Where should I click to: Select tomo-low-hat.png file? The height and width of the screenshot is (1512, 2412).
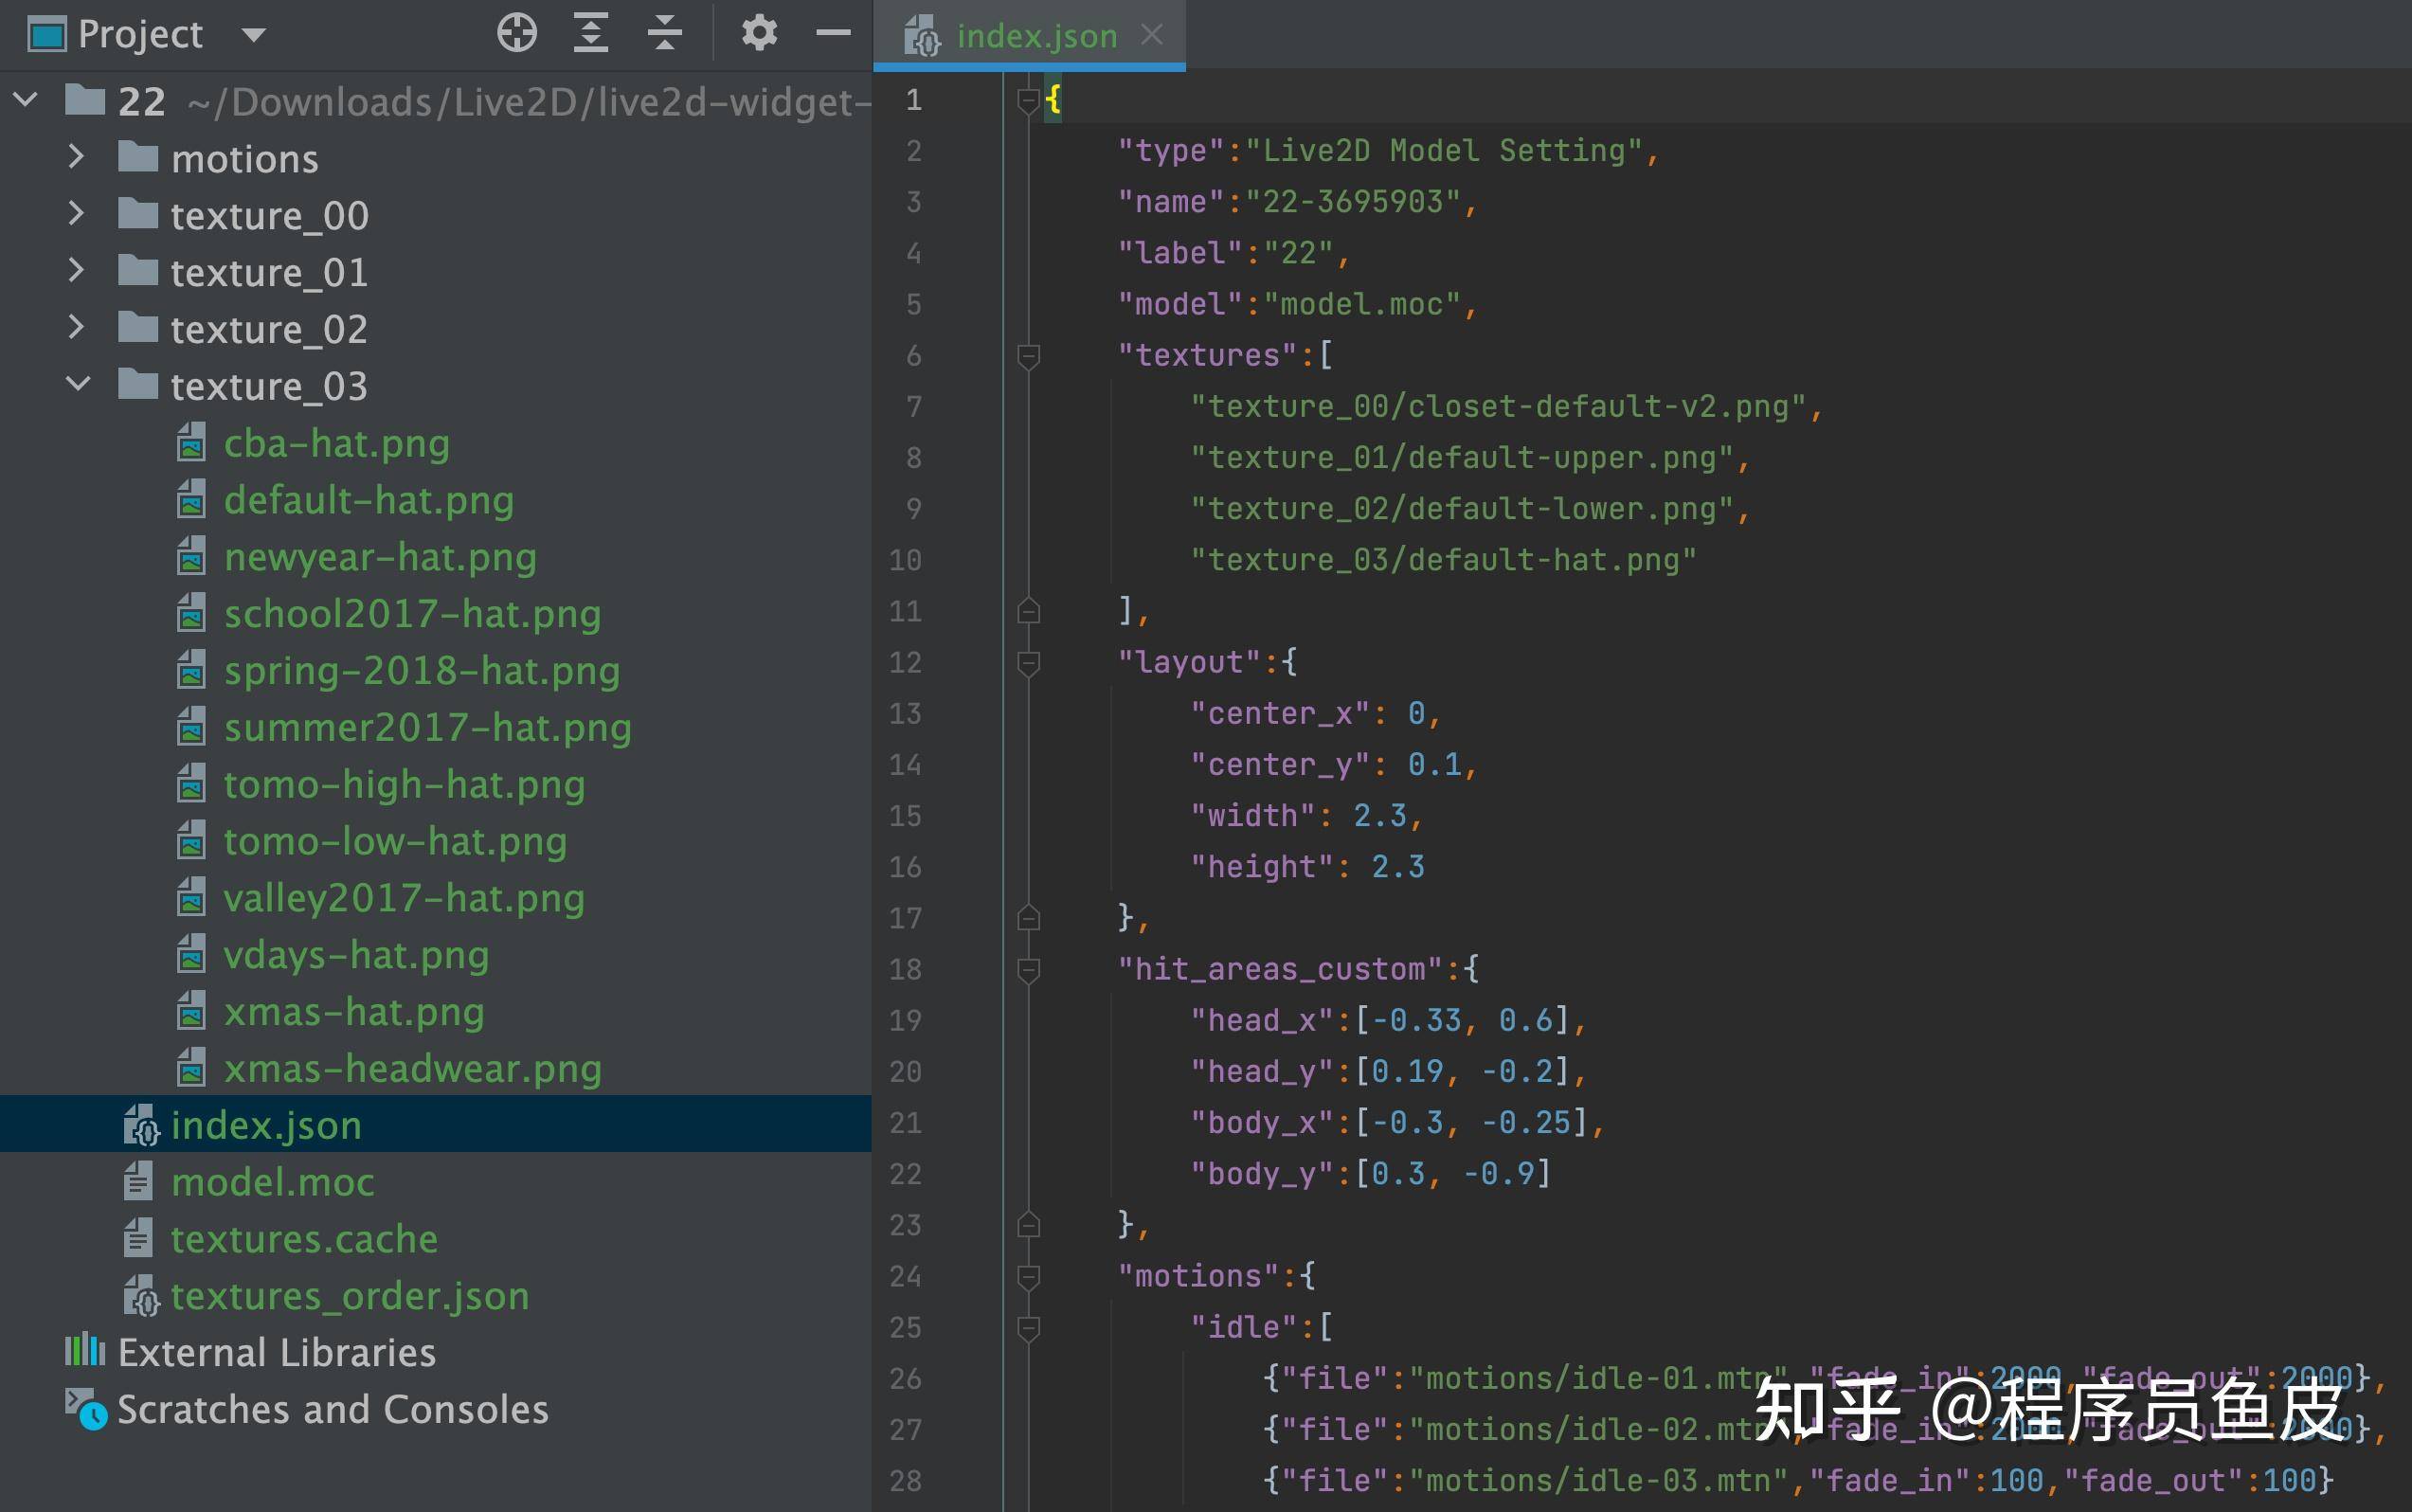coord(395,842)
